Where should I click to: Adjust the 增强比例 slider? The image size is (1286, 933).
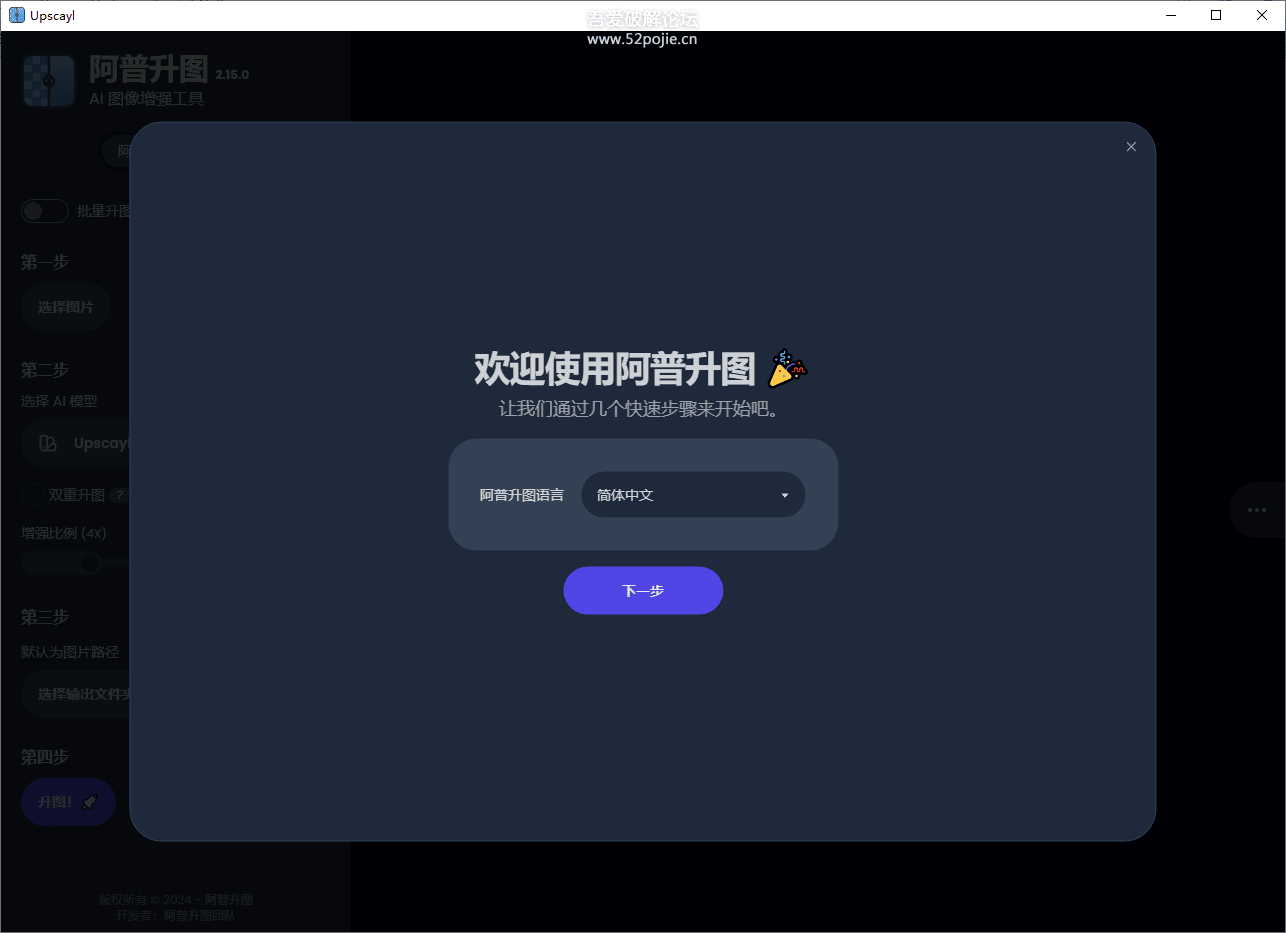76,563
